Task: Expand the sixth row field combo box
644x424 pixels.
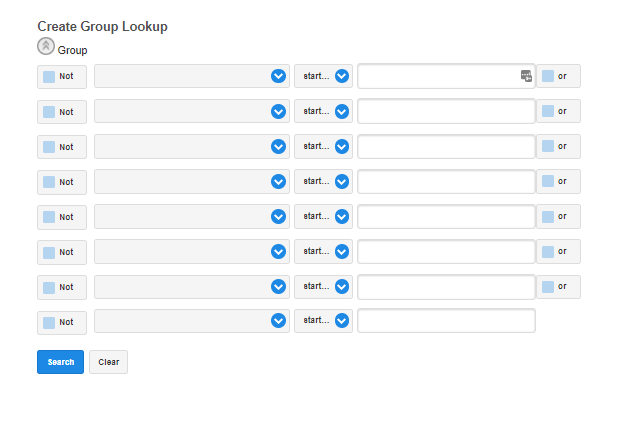Action: tap(192, 251)
